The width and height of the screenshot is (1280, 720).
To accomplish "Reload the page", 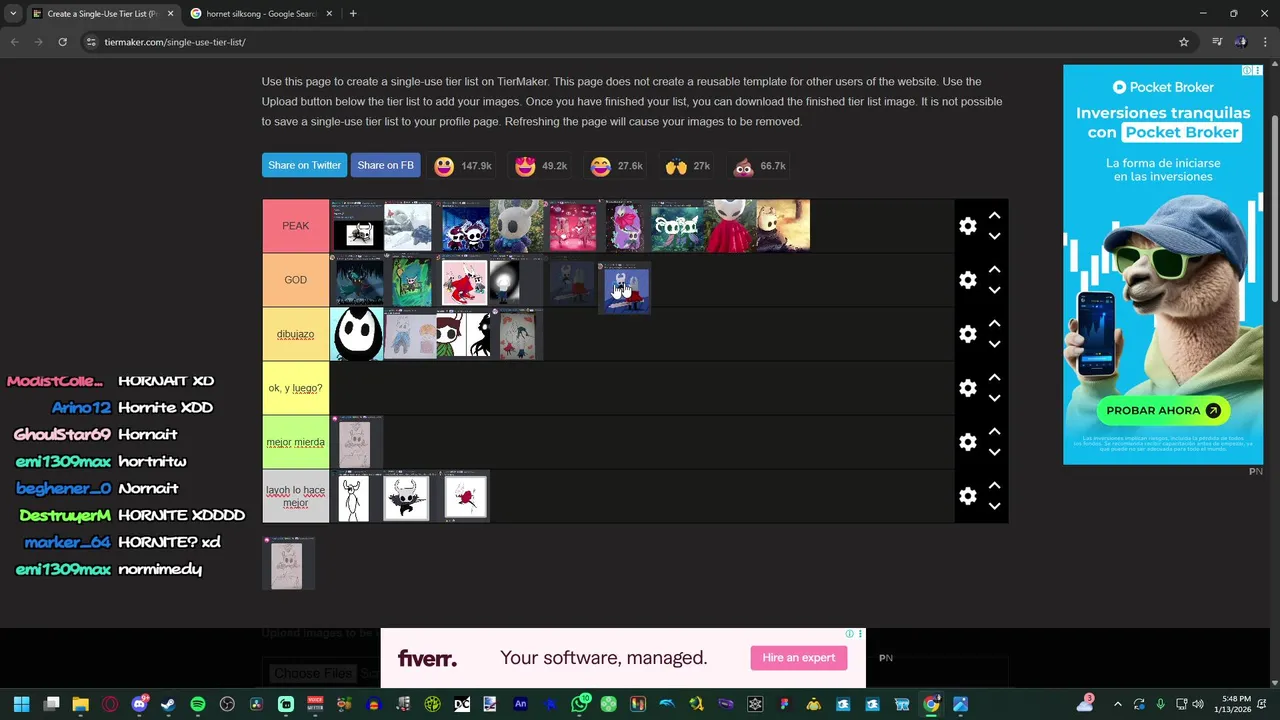I will point(62,42).
